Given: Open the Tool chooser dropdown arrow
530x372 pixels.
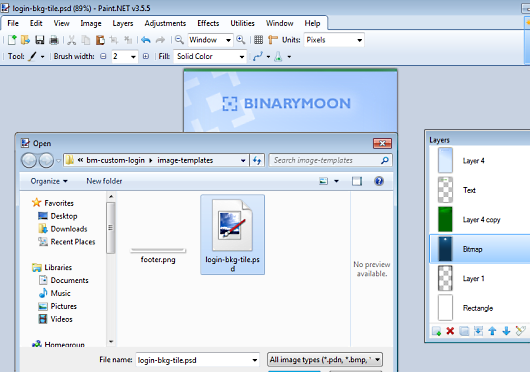Looking at the screenshot, I should [x=43, y=57].
